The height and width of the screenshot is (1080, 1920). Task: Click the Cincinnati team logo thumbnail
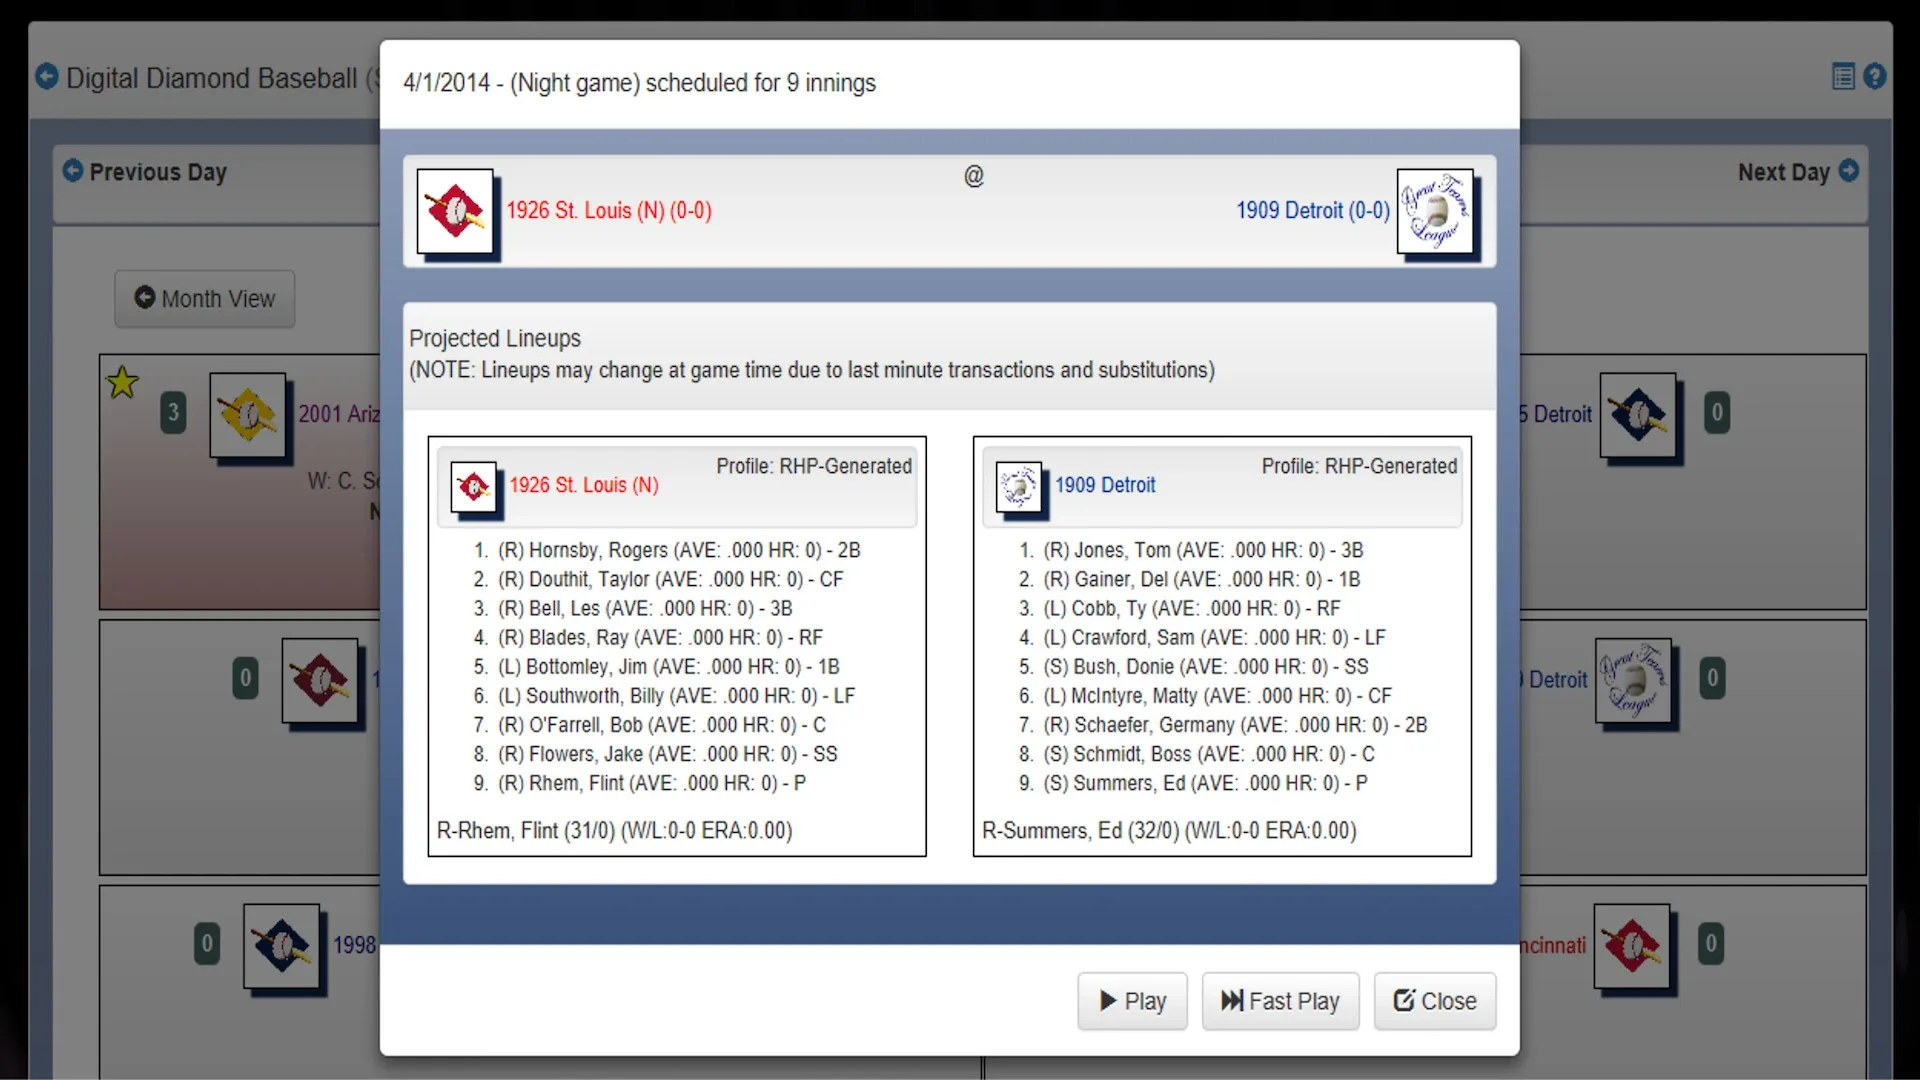tap(1632, 945)
